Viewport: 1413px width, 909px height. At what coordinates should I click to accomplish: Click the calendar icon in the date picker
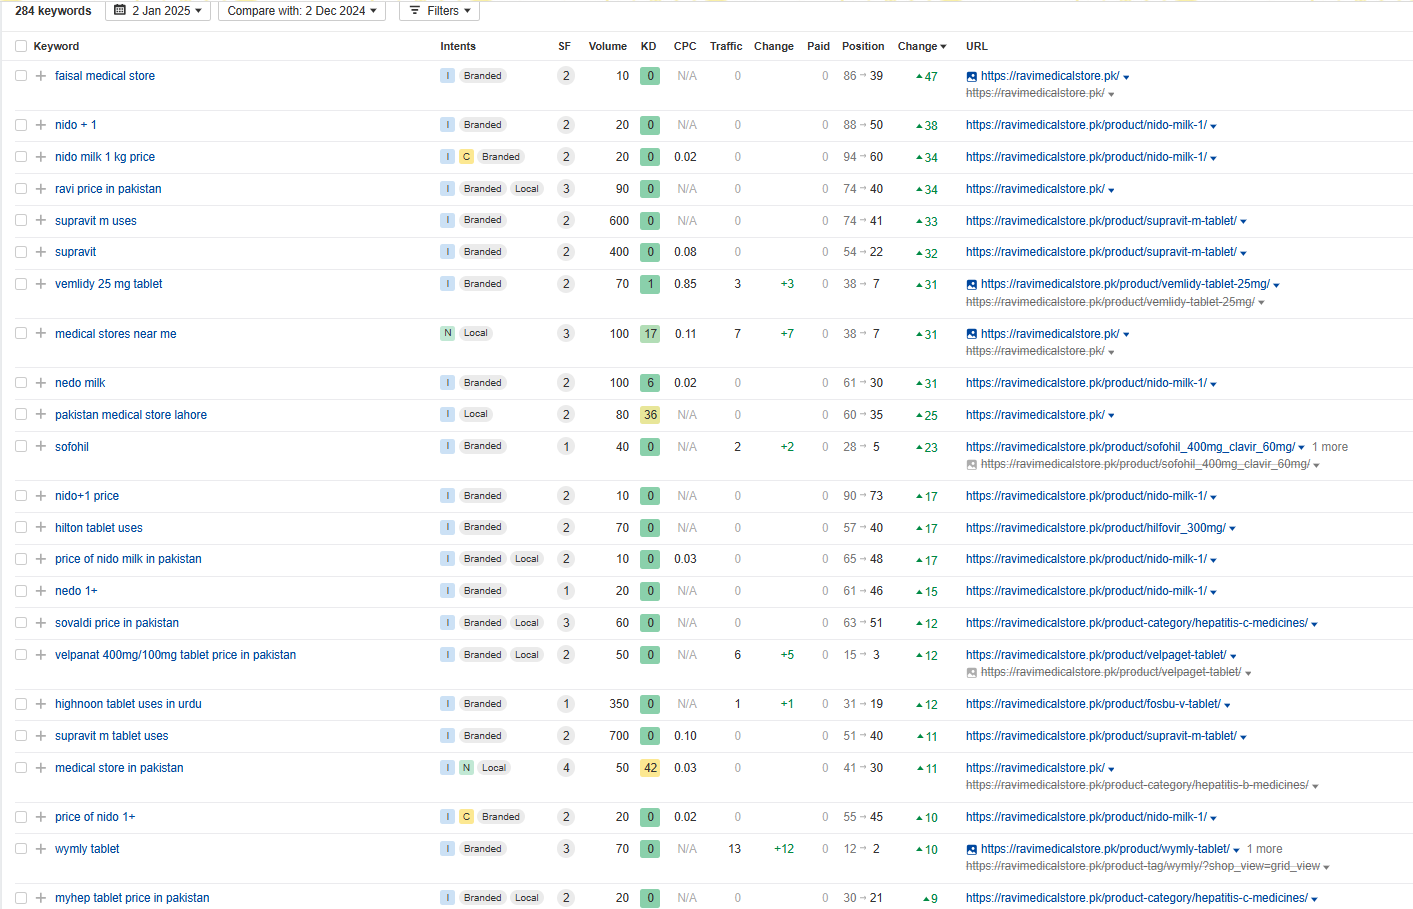click(120, 11)
